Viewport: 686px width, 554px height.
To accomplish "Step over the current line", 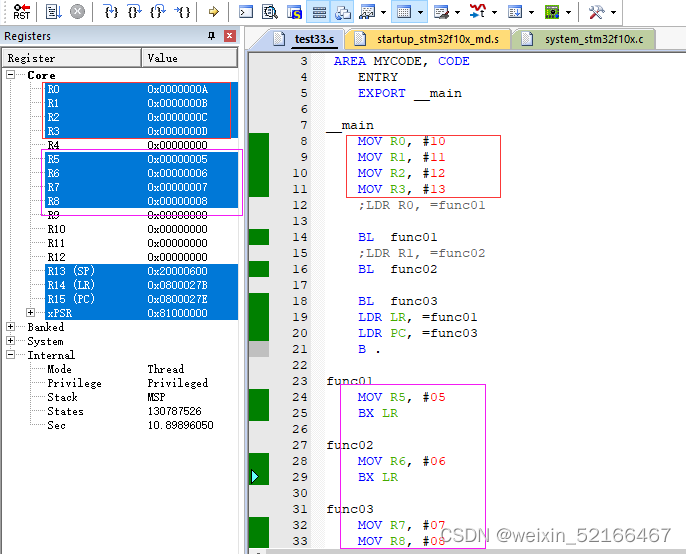I will (134, 12).
